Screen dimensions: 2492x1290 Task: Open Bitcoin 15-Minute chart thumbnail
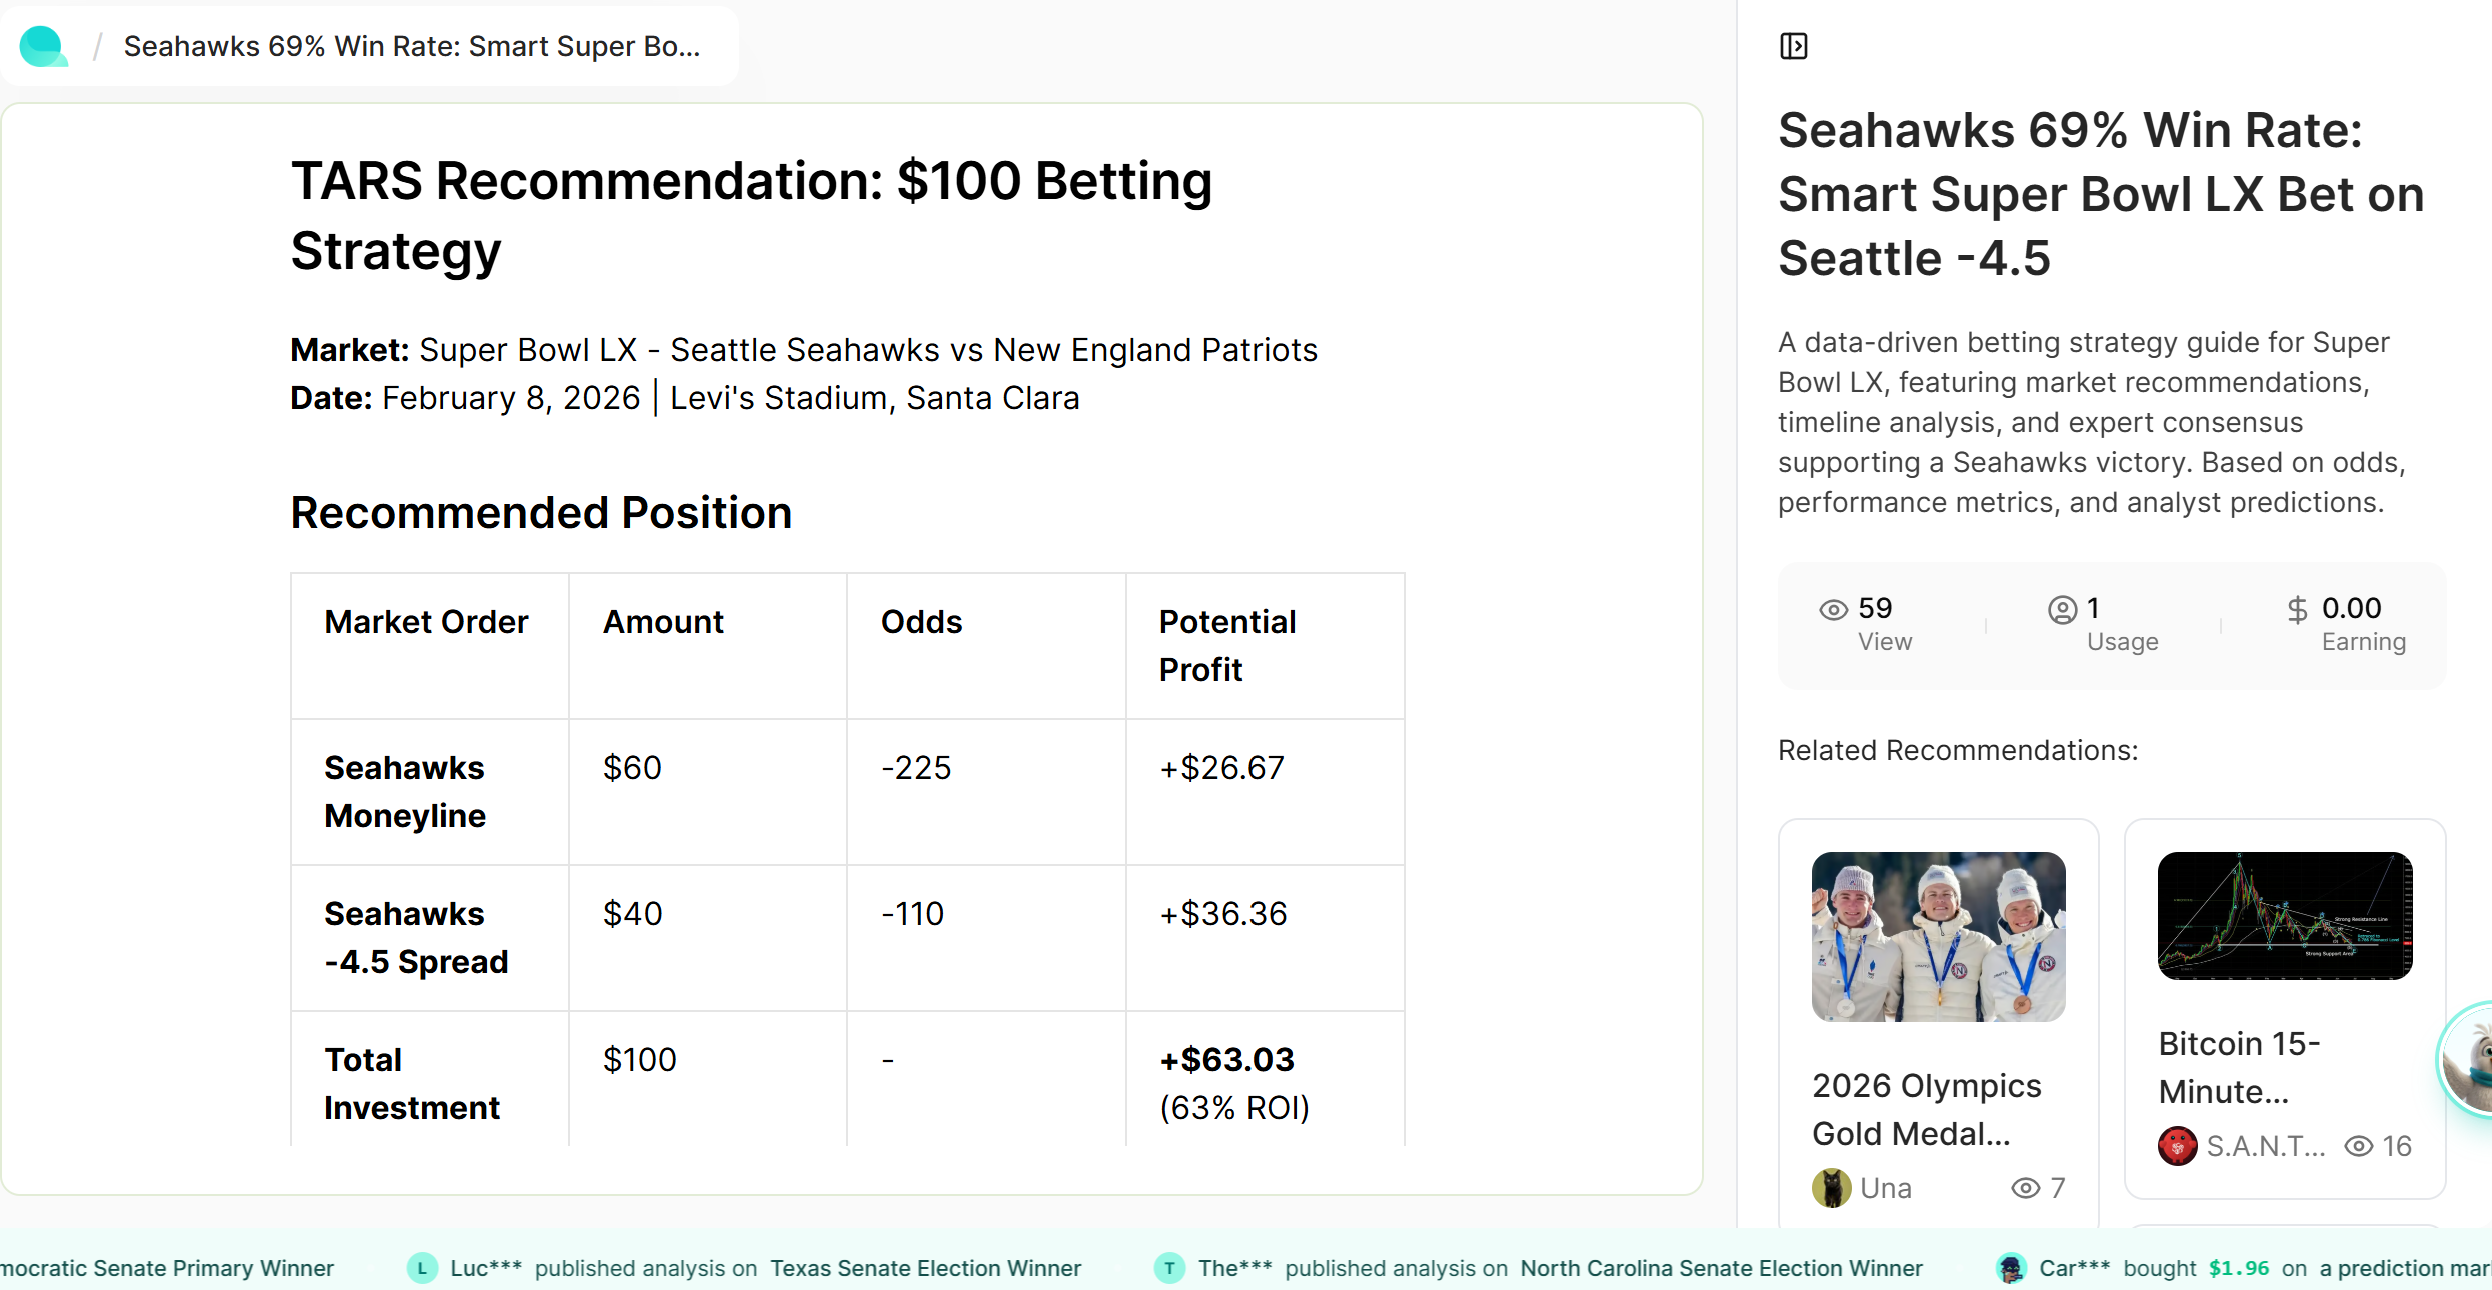pyautogui.click(x=2285, y=916)
